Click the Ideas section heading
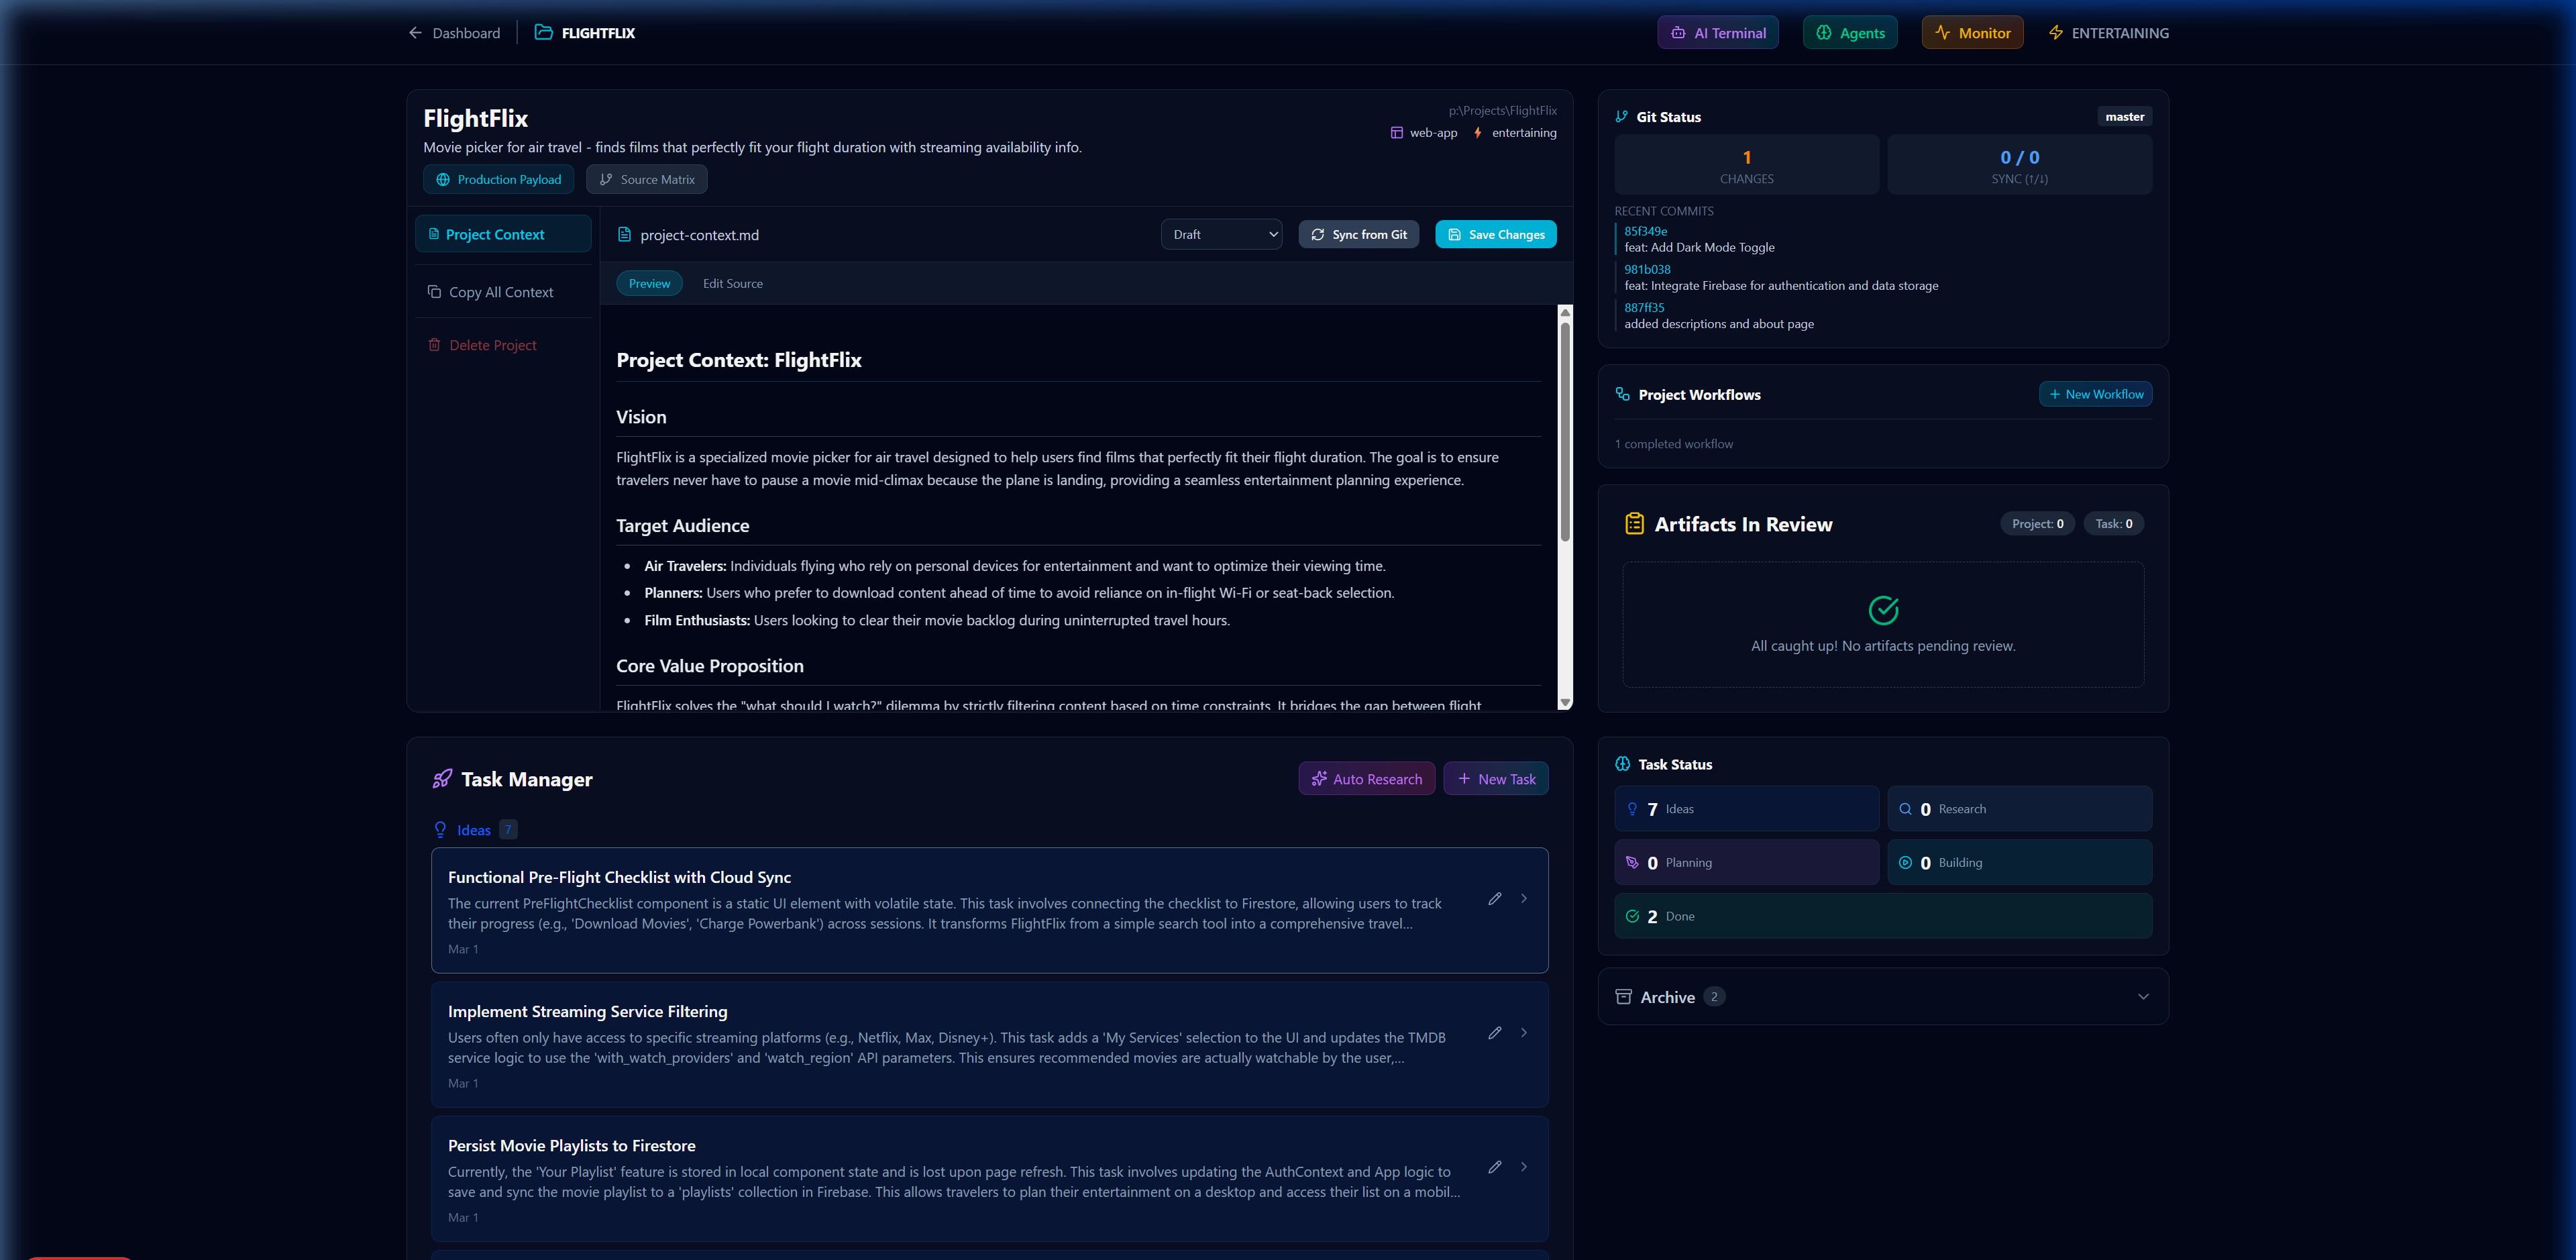The width and height of the screenshot is (2576, 1260). tap(474, 831)
